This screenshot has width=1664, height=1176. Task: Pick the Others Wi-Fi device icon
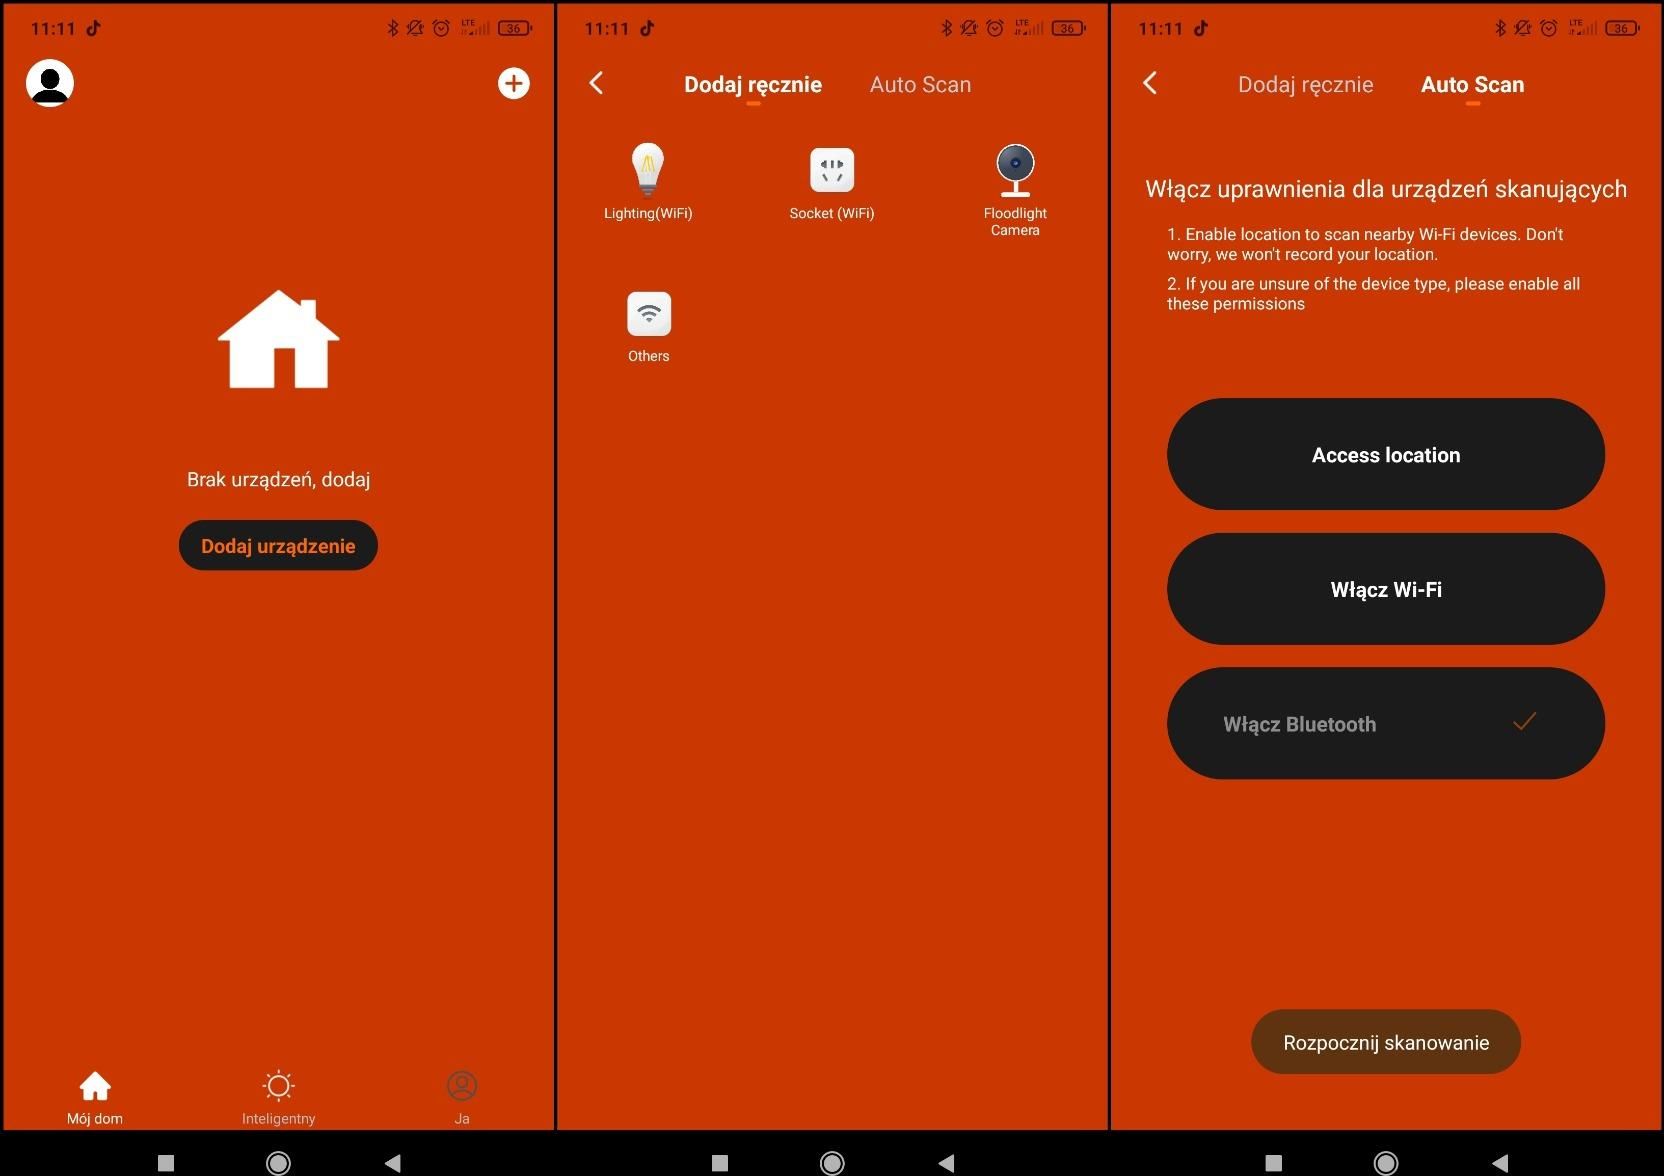click(x=648, y=314)
